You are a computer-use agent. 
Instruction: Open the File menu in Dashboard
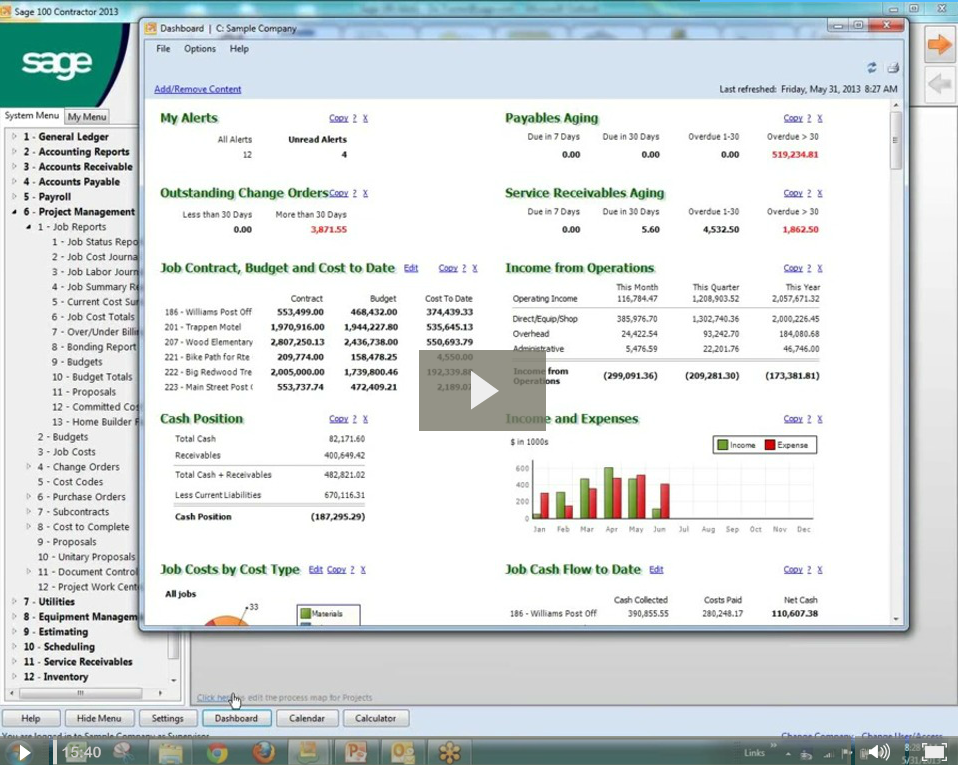click(x=163, y=49)
